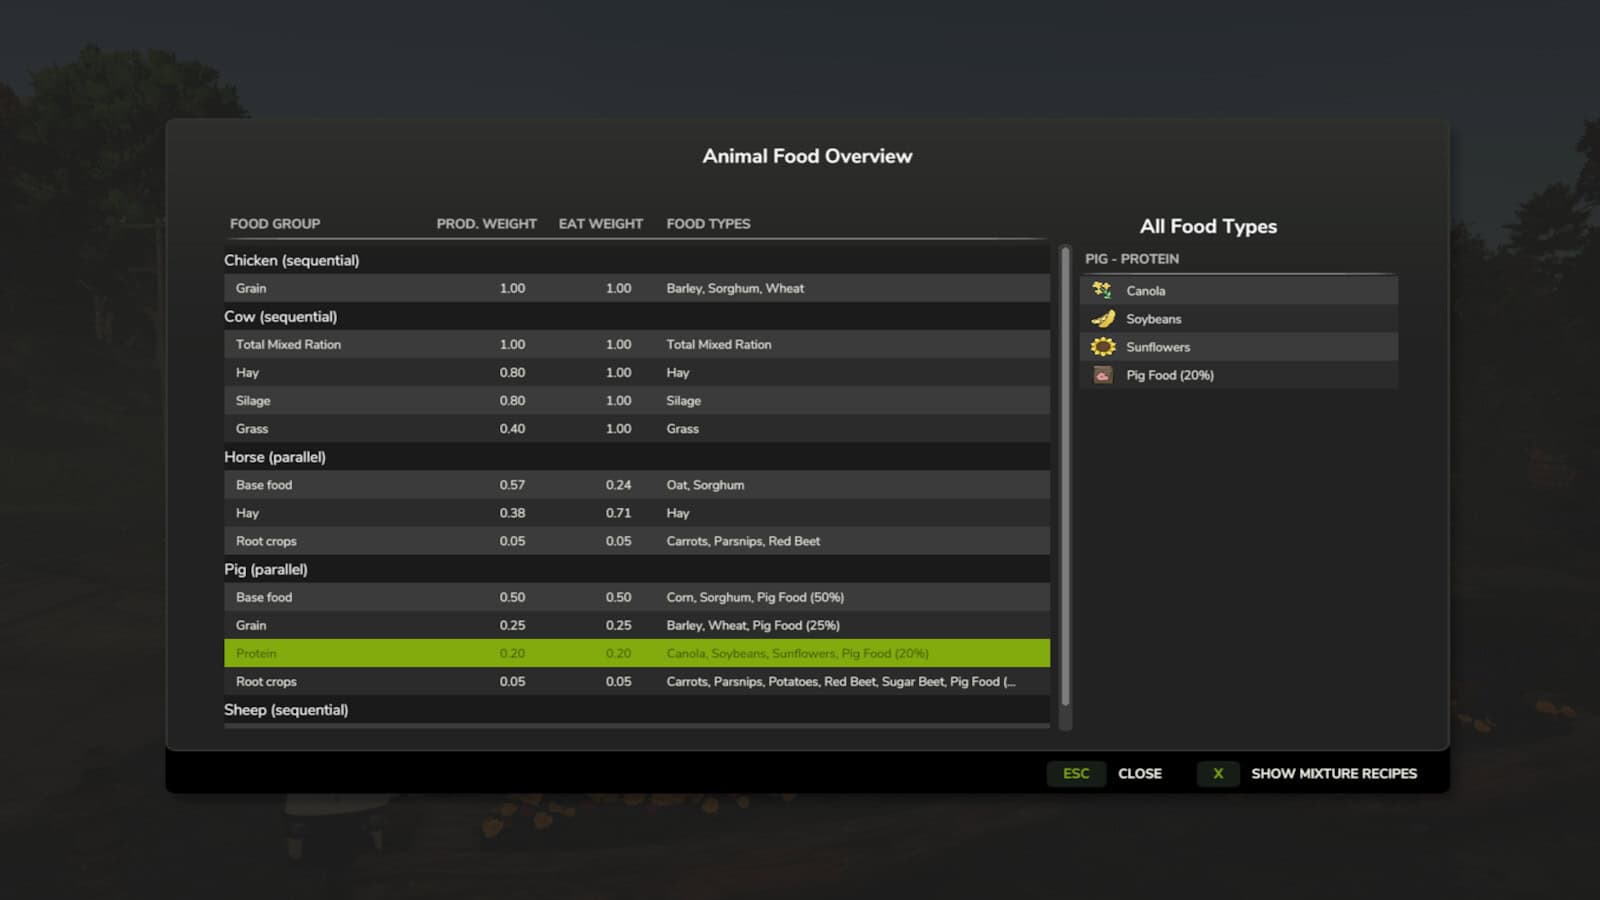This screenshot has width=1600, height=900.
Task: Select the Pig Base food row
Action: (636, 597)
